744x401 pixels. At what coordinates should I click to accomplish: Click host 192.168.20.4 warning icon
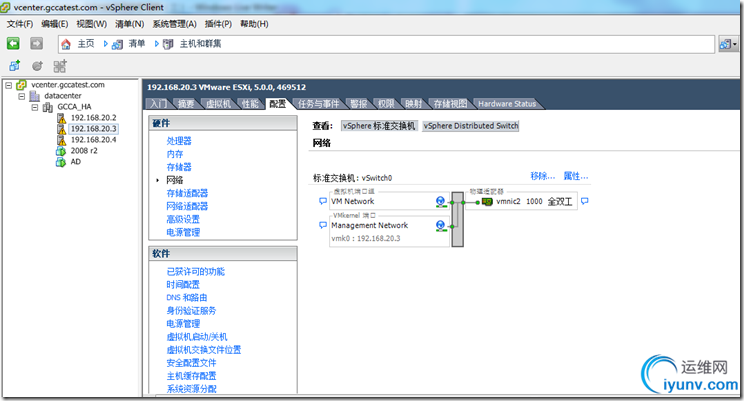click(x=61, y=140)
